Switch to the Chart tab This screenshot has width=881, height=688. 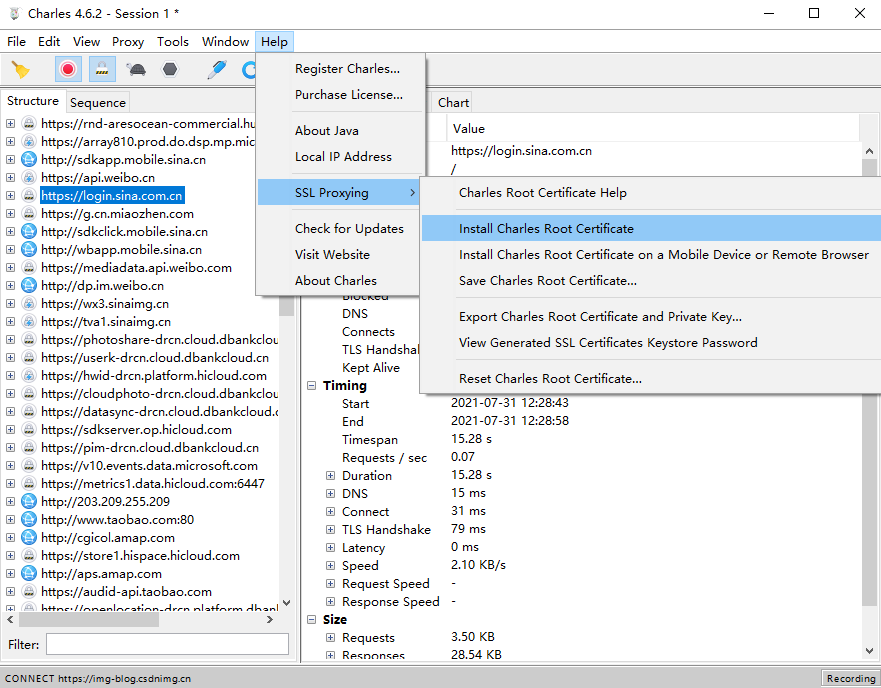pos(453,102)
